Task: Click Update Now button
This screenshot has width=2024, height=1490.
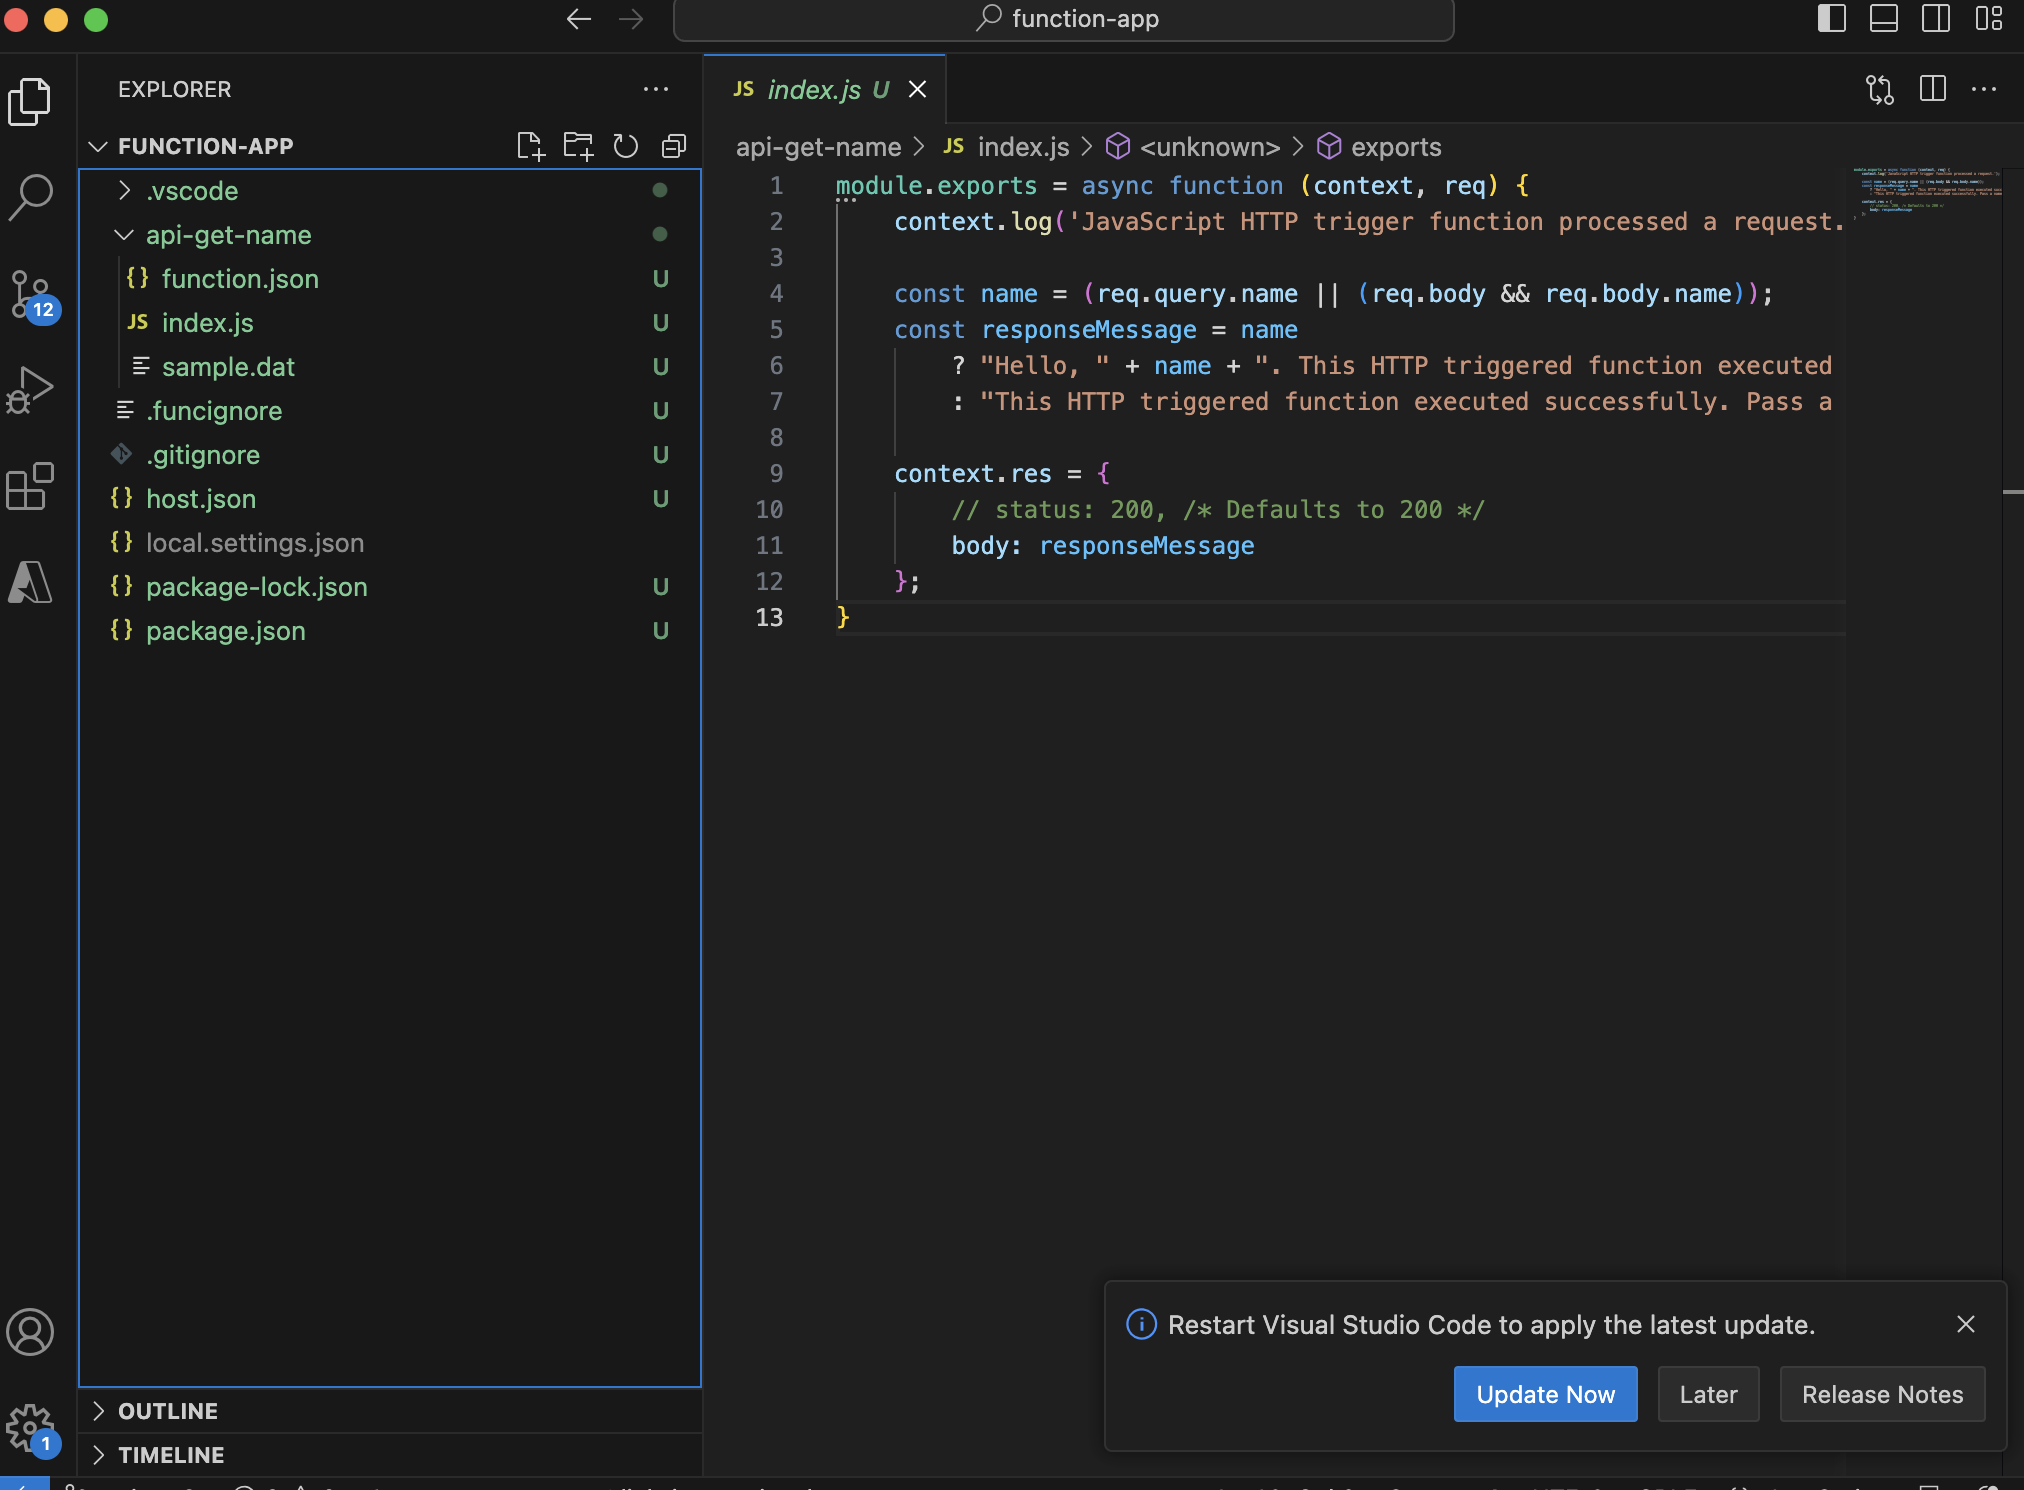Action: click(x=1545, y=1394)
